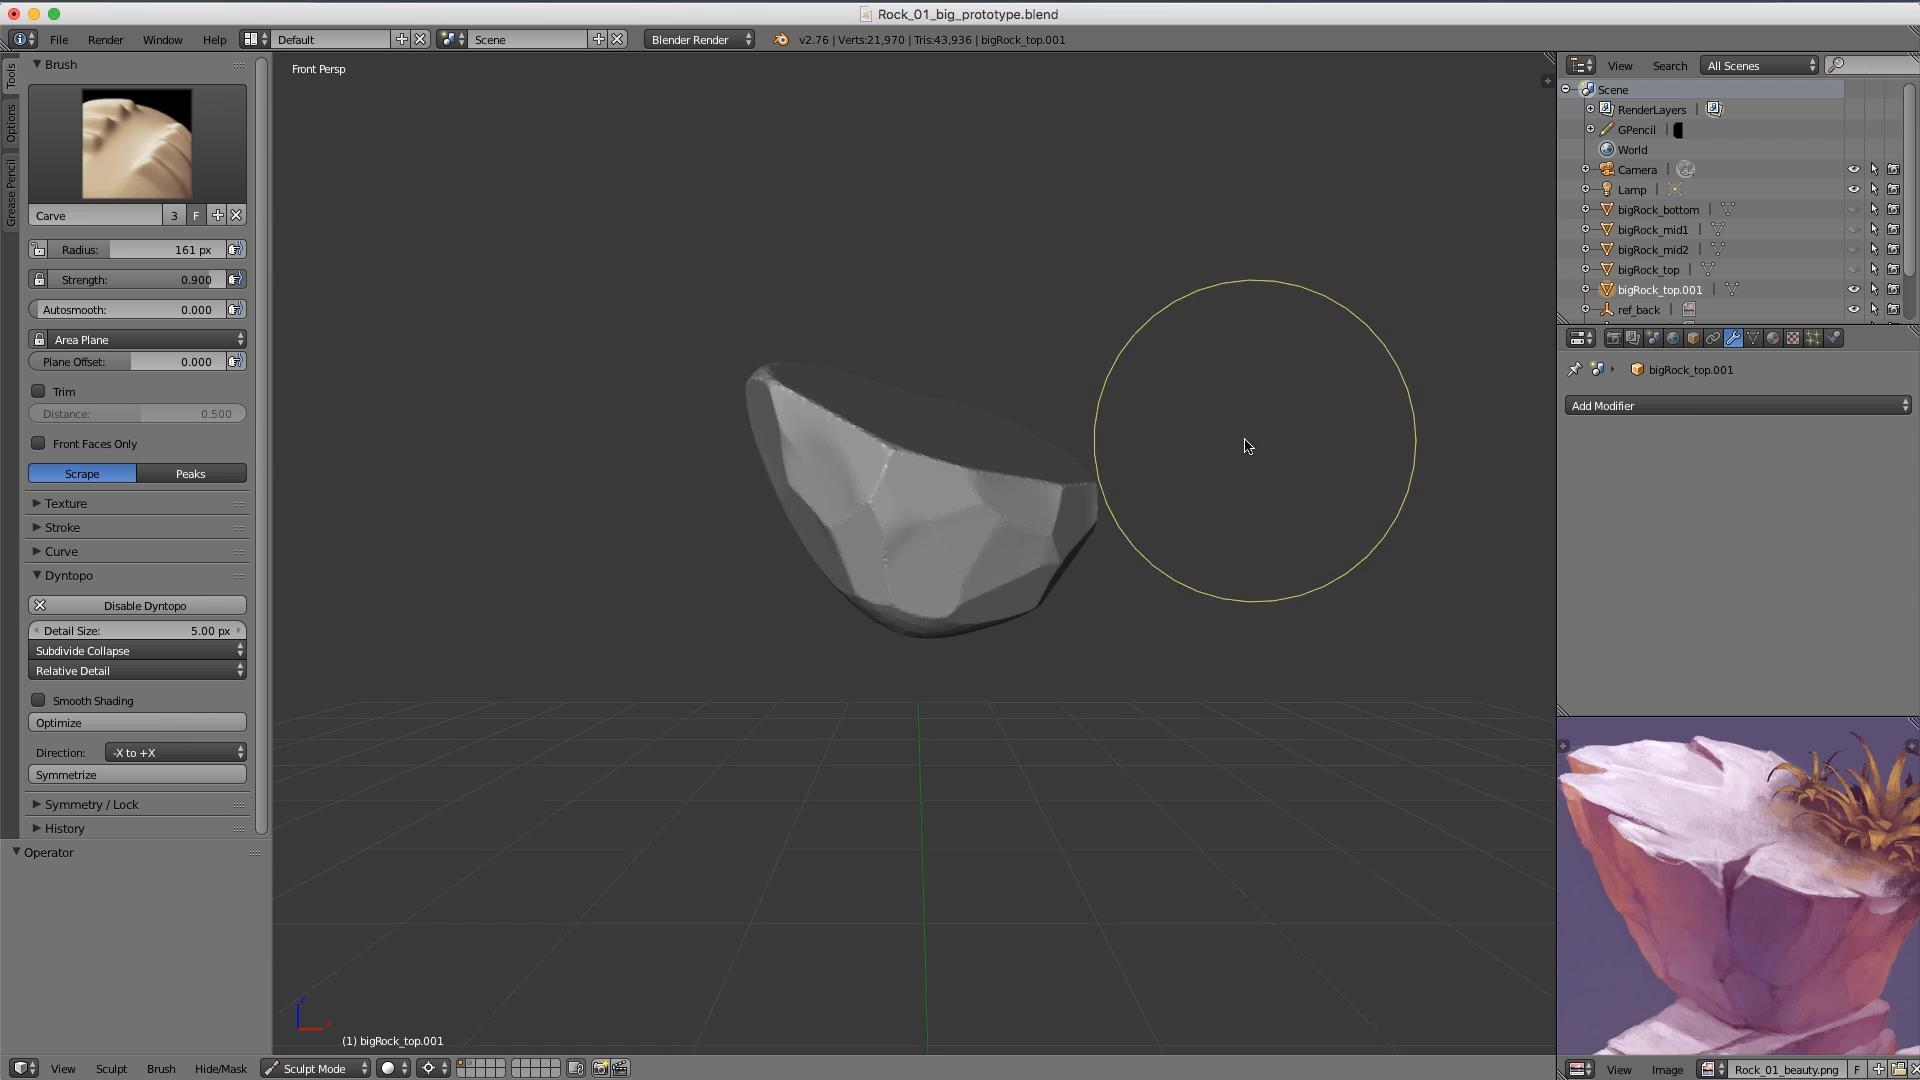Pin the properties context with pushpin
The height and width of the screenshot is (1080, 1920).
pos(1574,369)
